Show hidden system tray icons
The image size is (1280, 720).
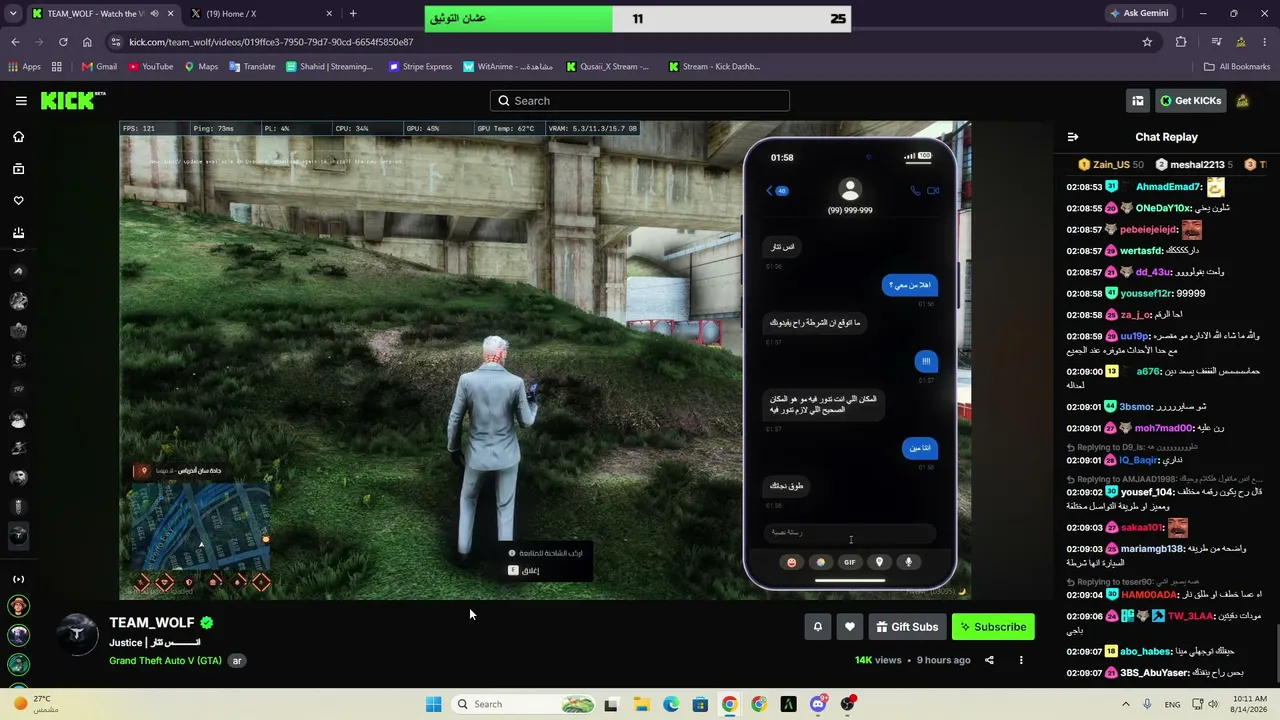[1126, 704]
